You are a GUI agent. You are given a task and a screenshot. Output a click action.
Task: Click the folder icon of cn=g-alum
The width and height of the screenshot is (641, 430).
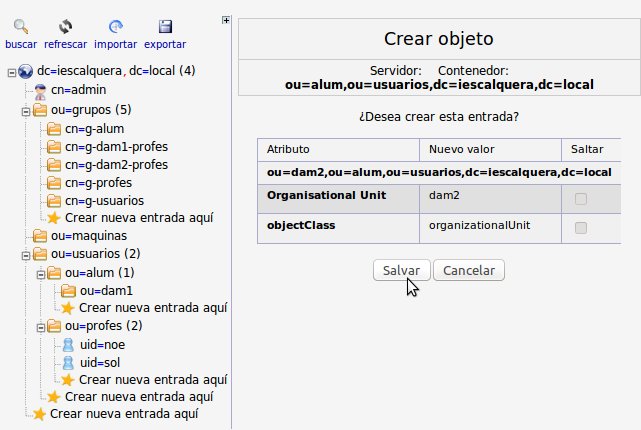pos(54,129)
